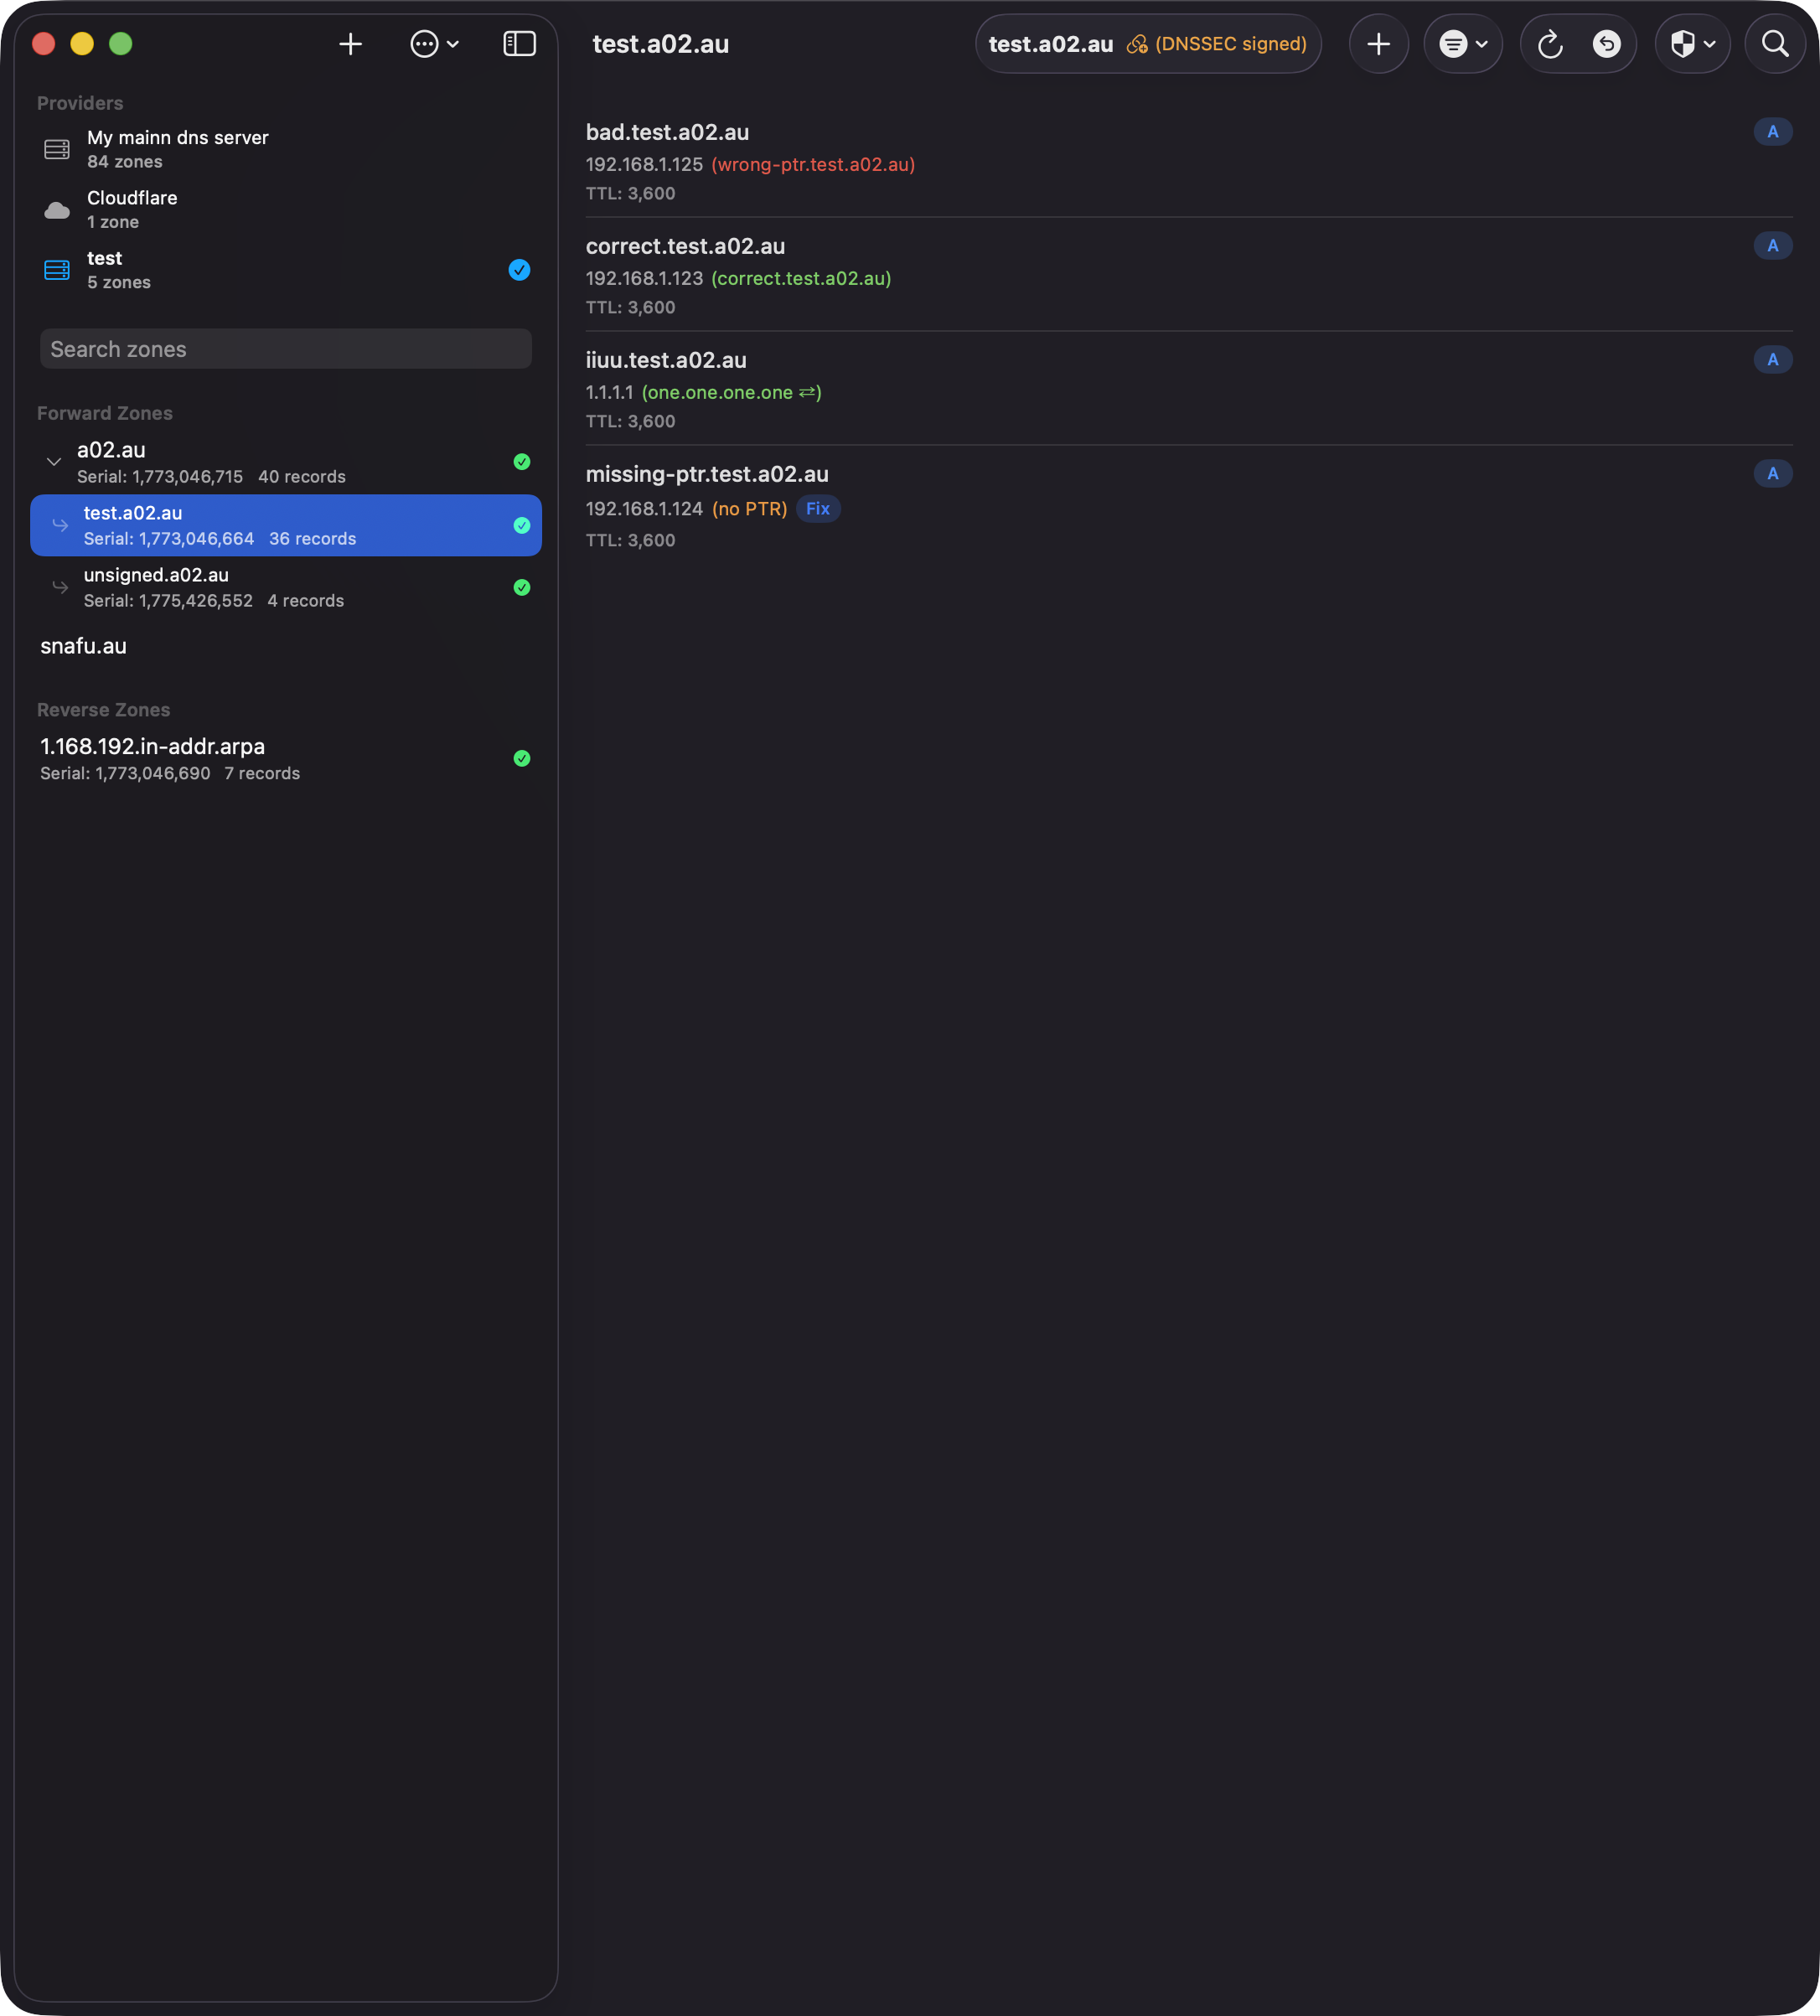
Task: Toggle the sidebar visibility icon
Action: click(519, 44)
